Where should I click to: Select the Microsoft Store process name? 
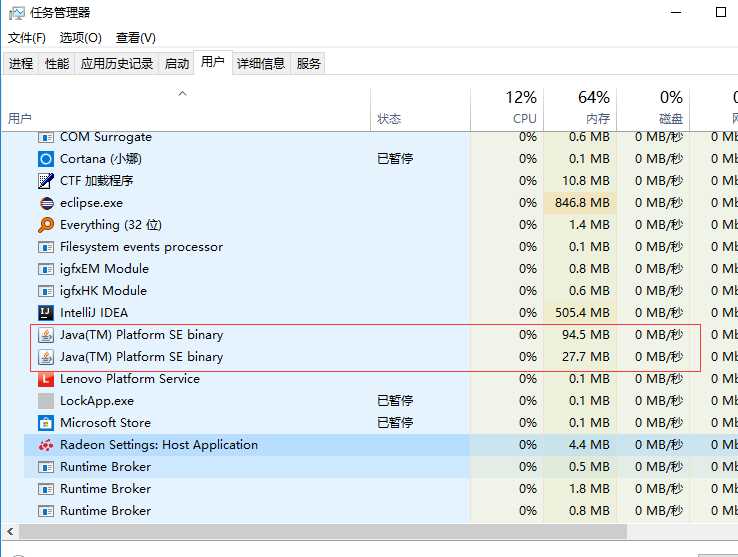105,423
